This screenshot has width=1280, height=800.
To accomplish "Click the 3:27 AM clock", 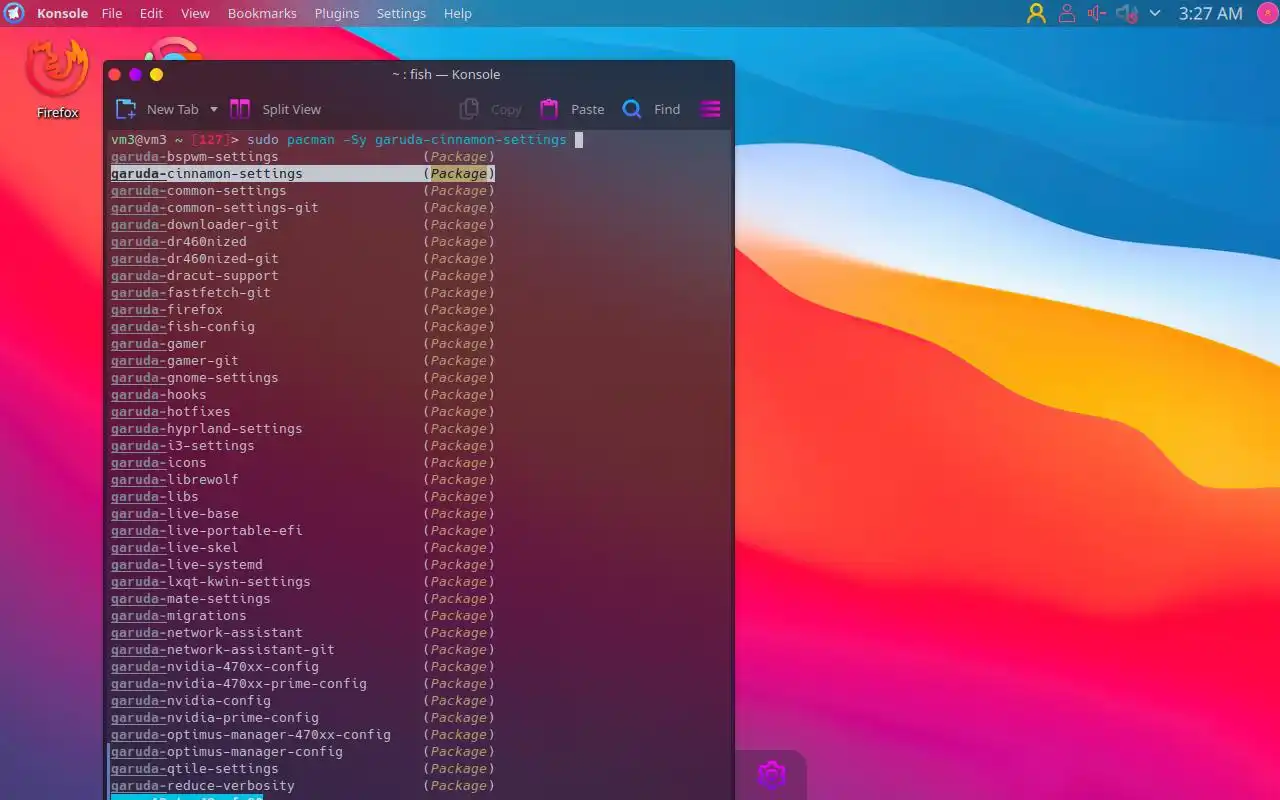I will click(x=1210, y=13).
